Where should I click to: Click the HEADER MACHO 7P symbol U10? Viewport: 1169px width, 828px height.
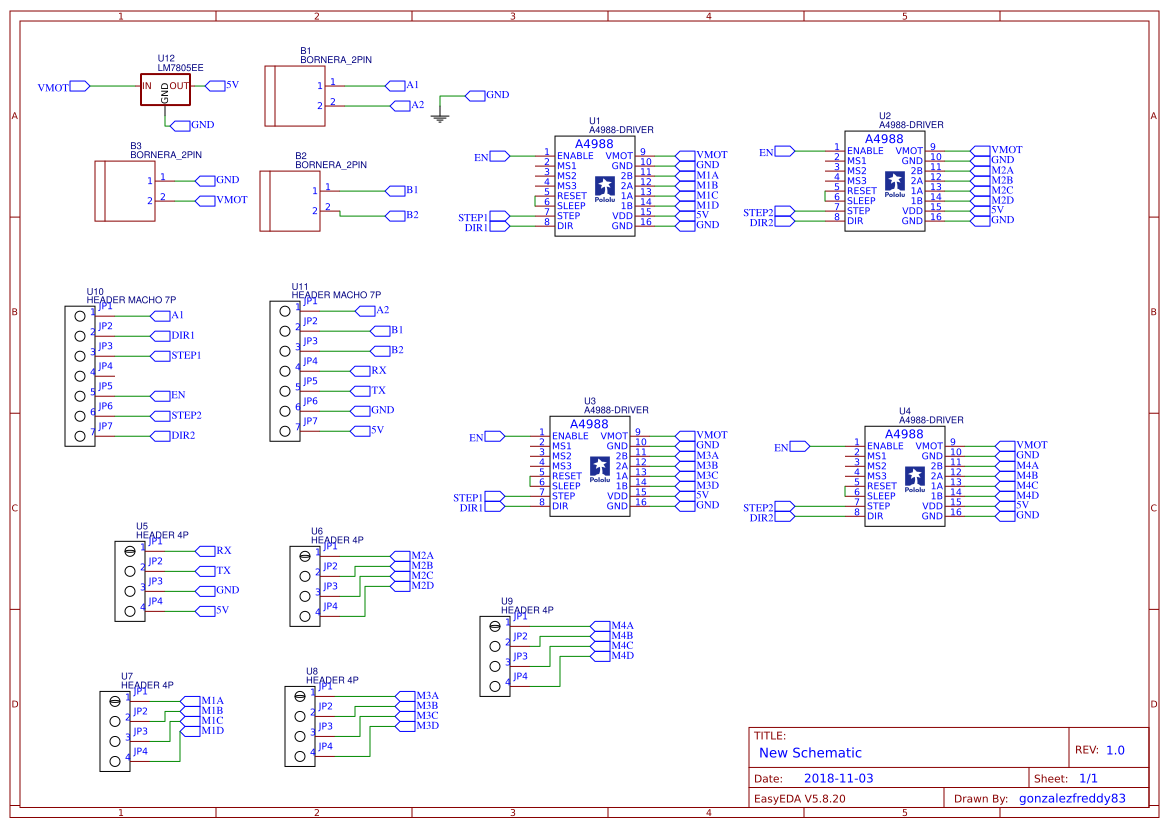[x=79, y=372]
